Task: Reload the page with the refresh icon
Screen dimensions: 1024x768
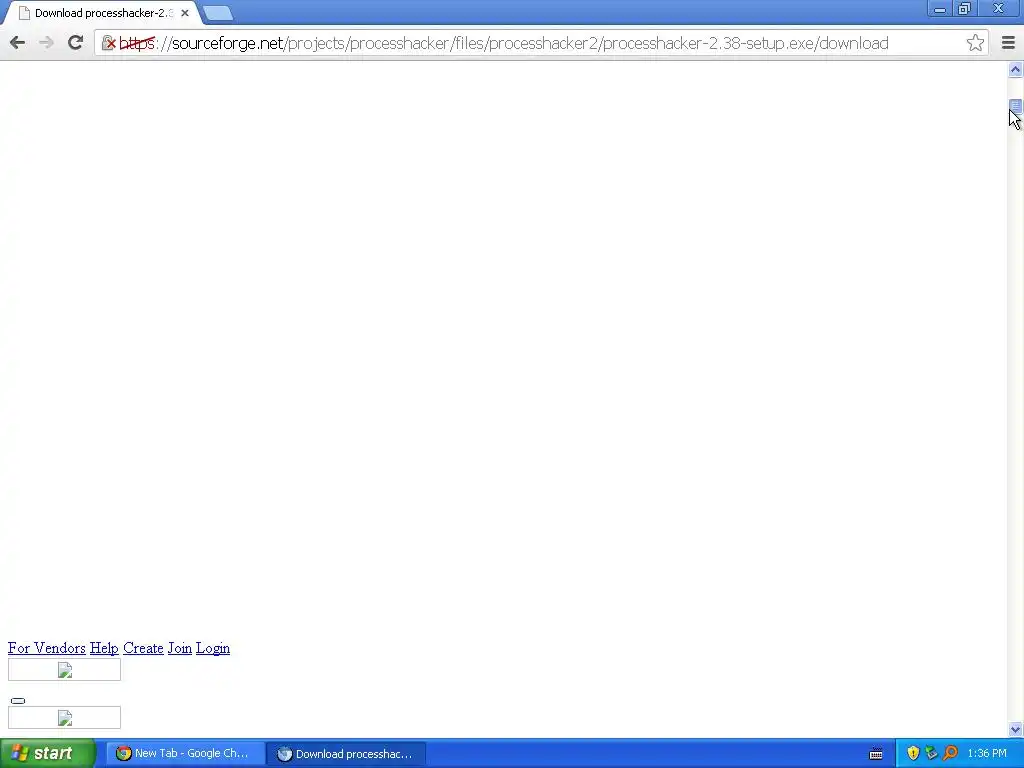Action: tap(75, 43)
